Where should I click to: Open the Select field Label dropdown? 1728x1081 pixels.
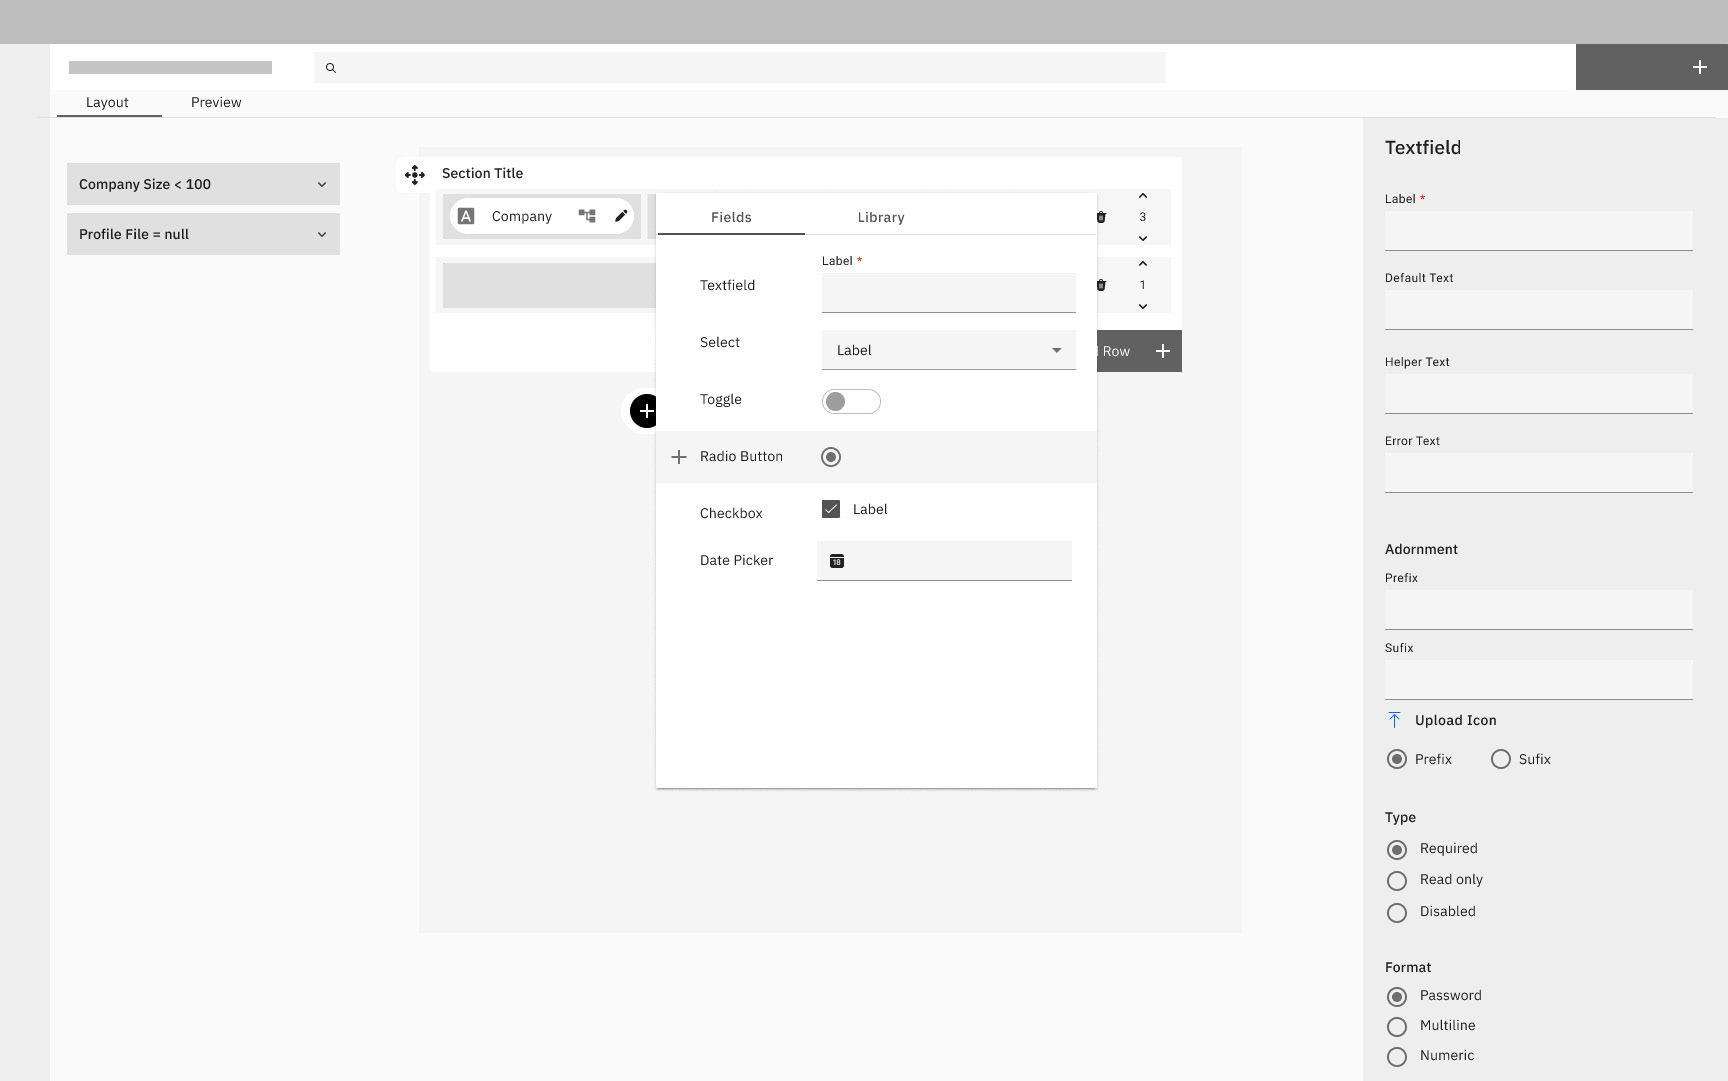point(948,350)
